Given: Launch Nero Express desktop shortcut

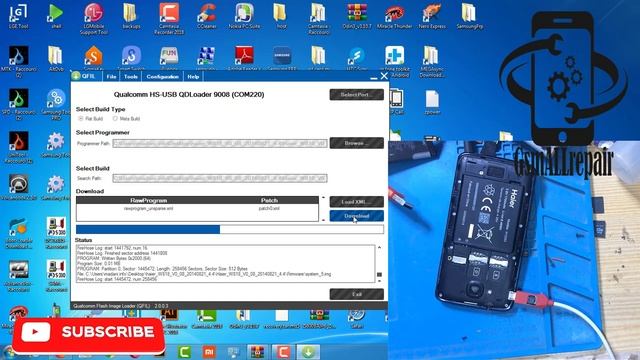Looking at the screenshot, I should (432, 16).
